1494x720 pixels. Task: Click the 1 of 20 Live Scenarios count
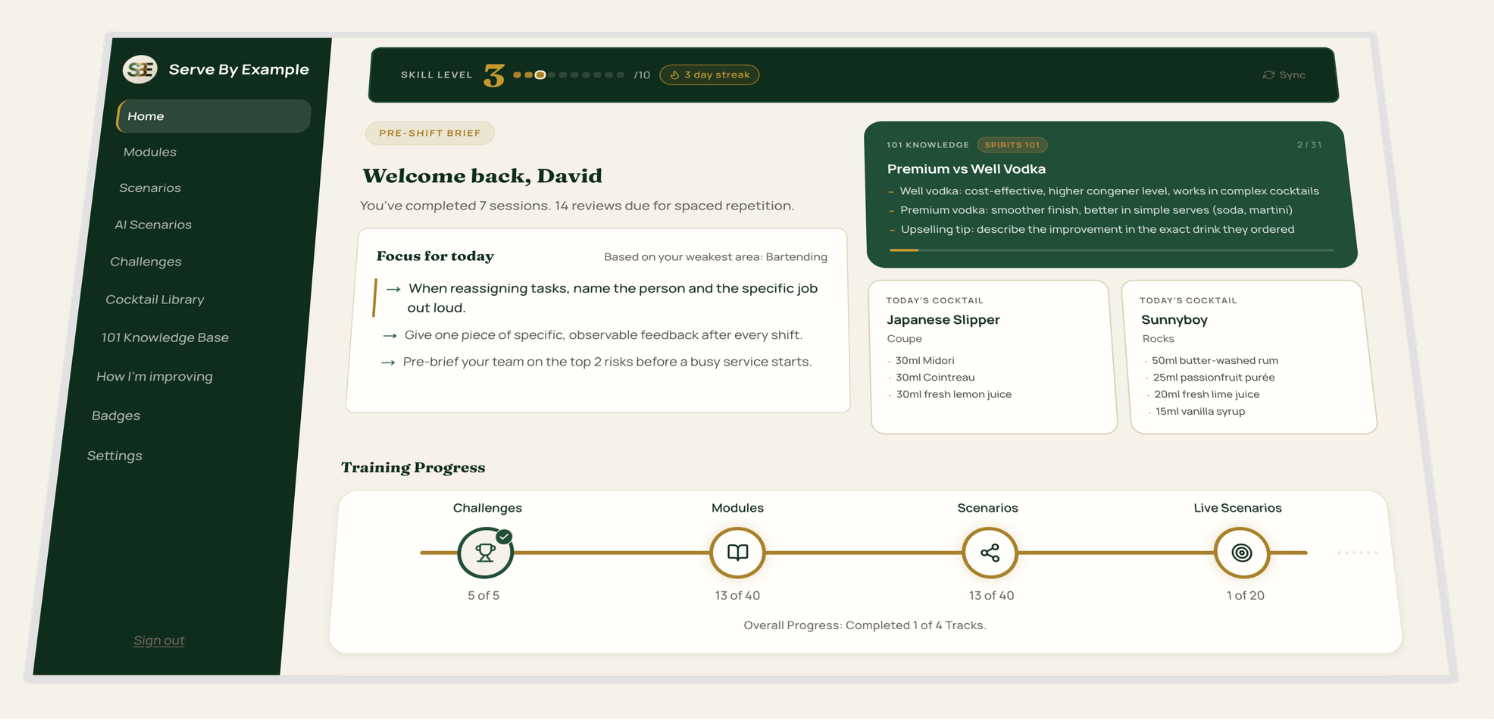pyautogui.click(x=1245, y=596)
